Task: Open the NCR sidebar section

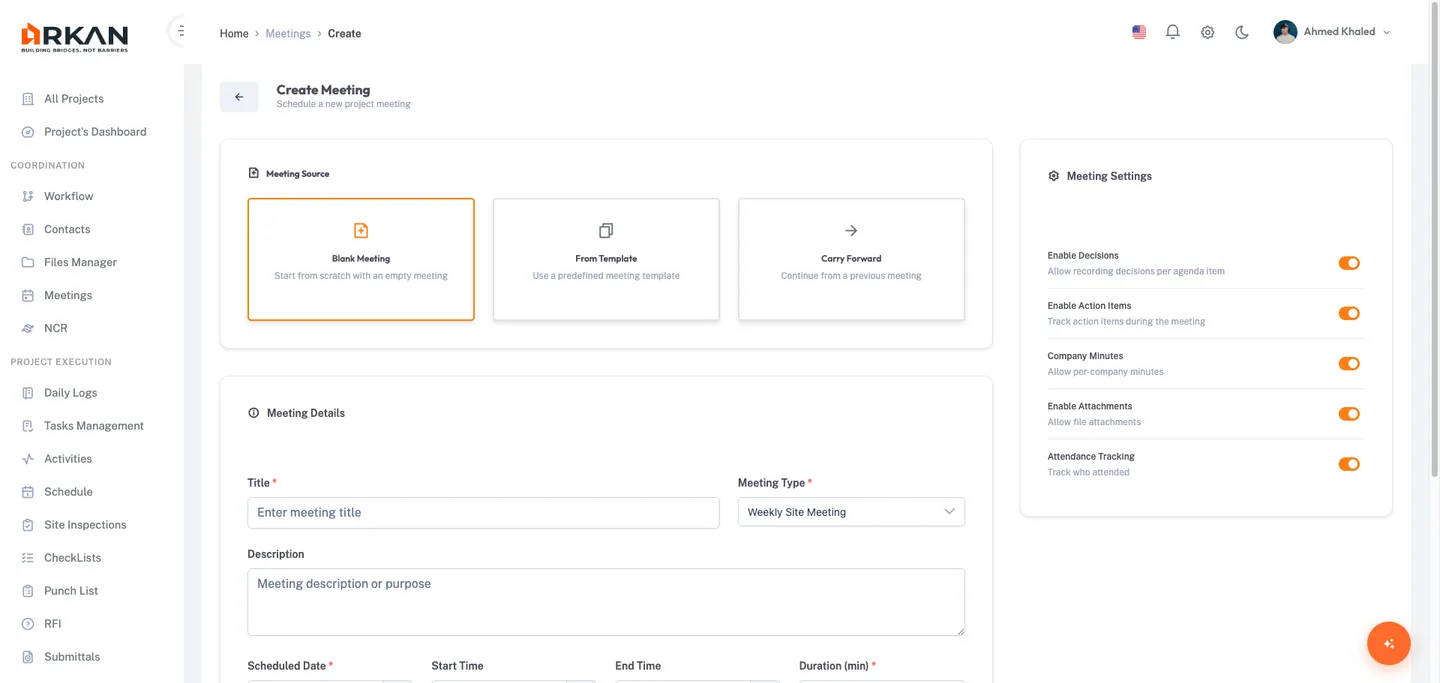Action: 56,327
